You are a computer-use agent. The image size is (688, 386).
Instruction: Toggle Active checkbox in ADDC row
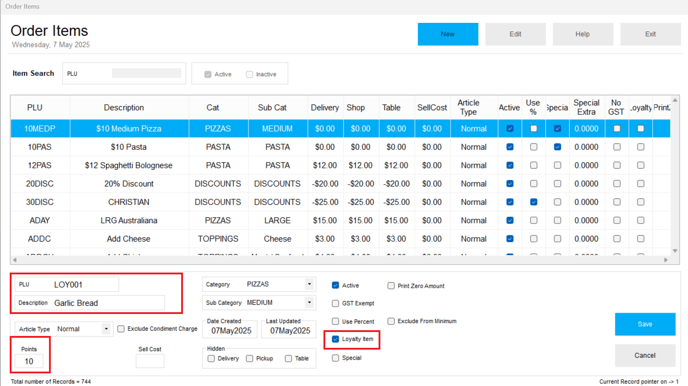coord(510,239)
